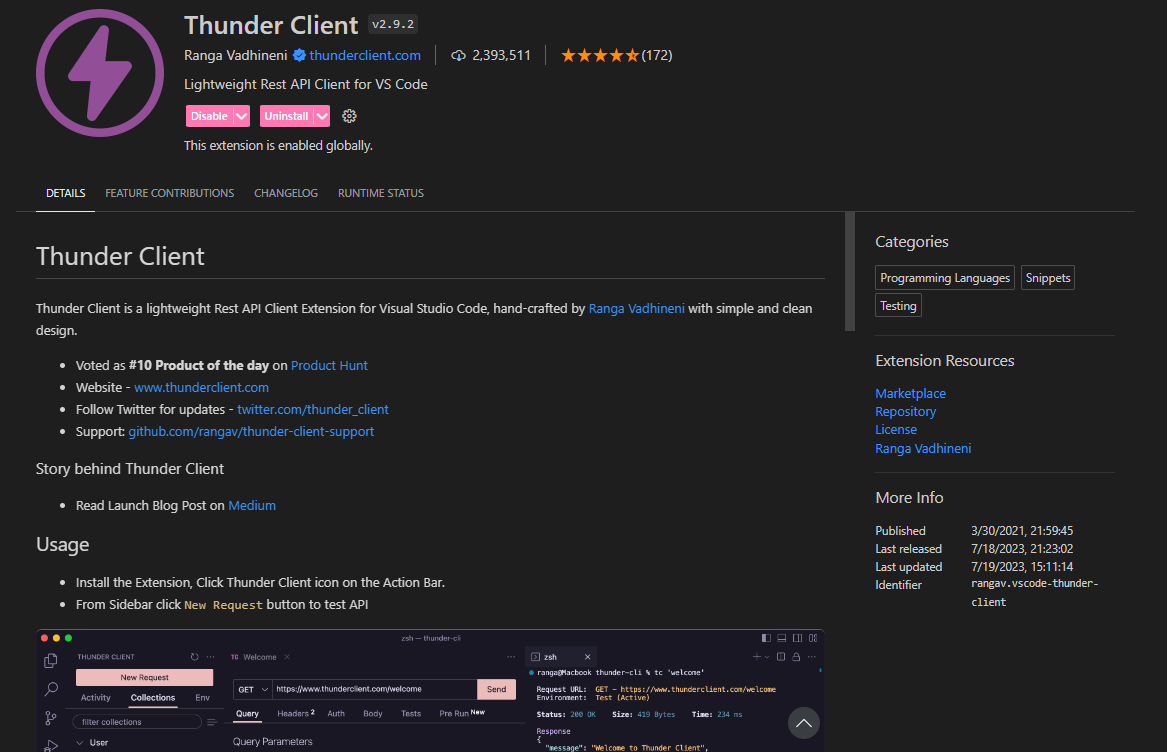
Task: Click the Published date 3/30/2021, 21:59:45
Action: coord(1022,531)
